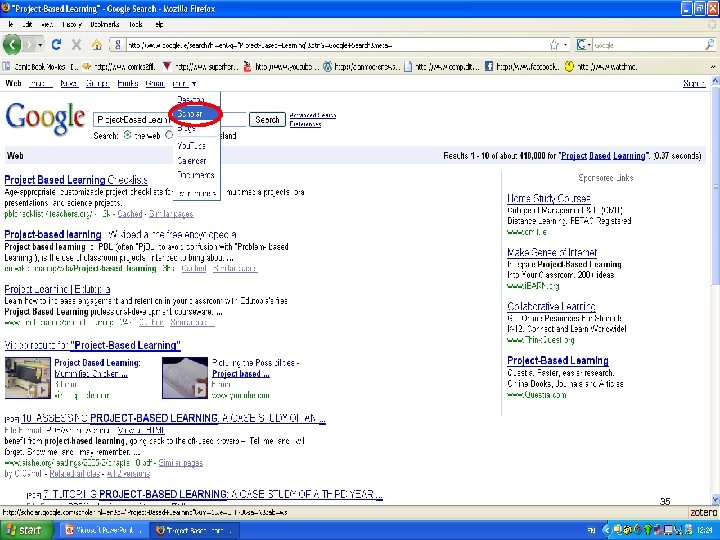Image resolution: width=720 pixels, height=540 pixels.
Task: Open the address bar history dropdown
Action: click(x=565, y=45)
